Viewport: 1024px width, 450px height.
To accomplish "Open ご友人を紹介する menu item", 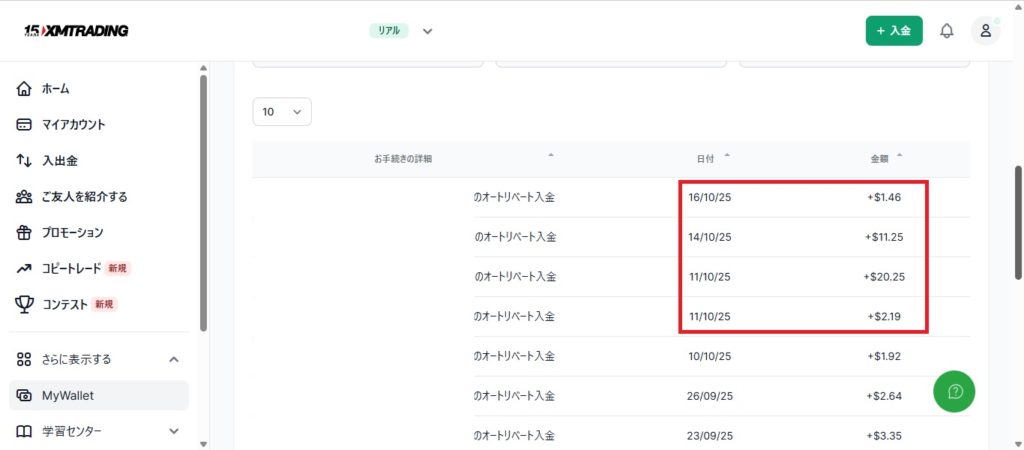I will [x=84, y=197].
